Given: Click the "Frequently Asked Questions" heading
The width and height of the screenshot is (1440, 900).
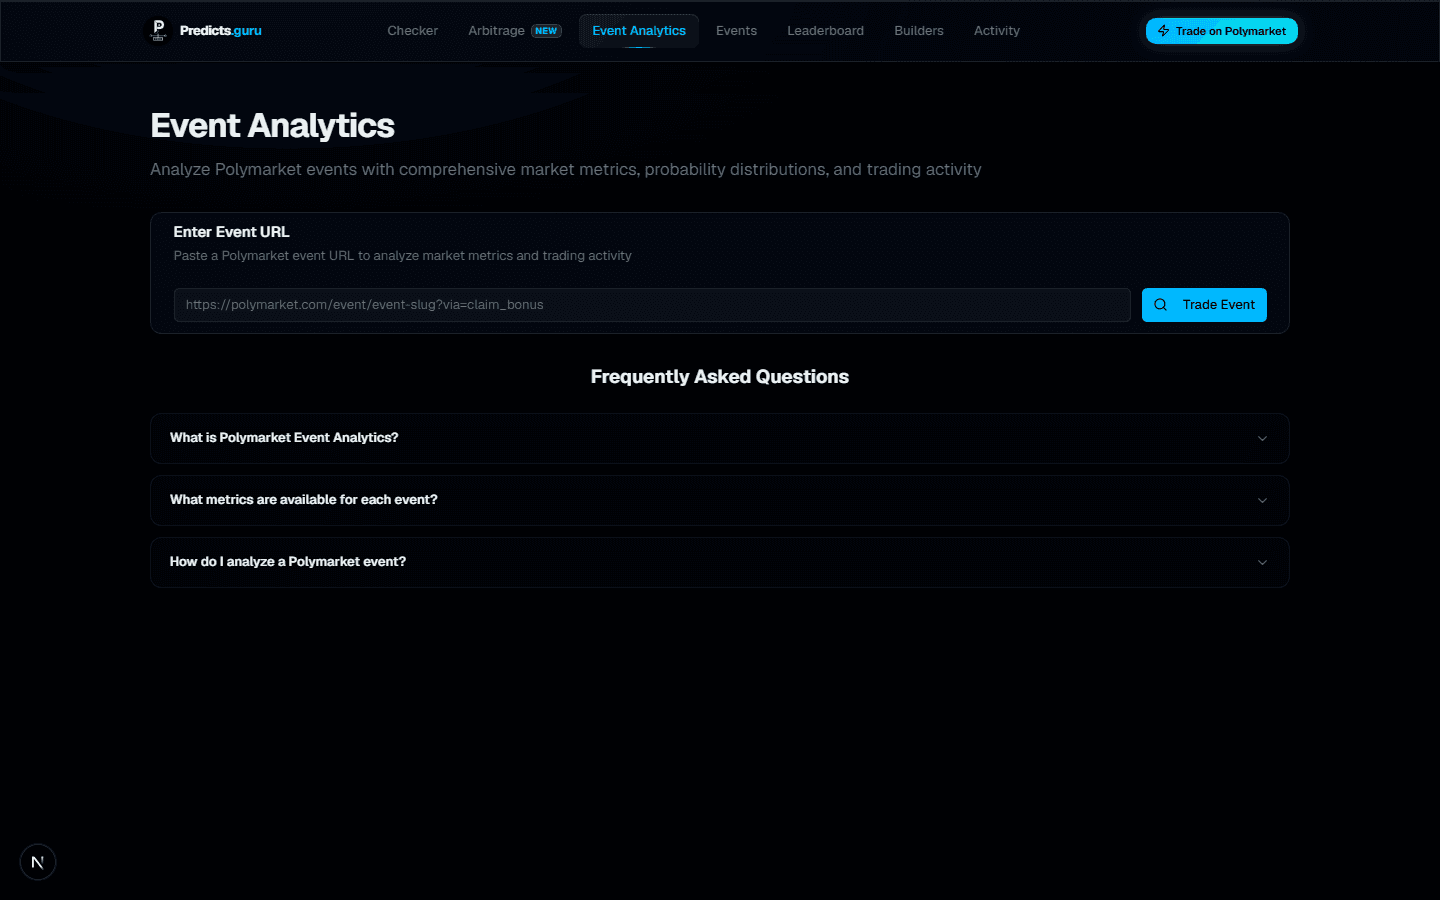Looking at the screenshot, I should coord(720,377).
